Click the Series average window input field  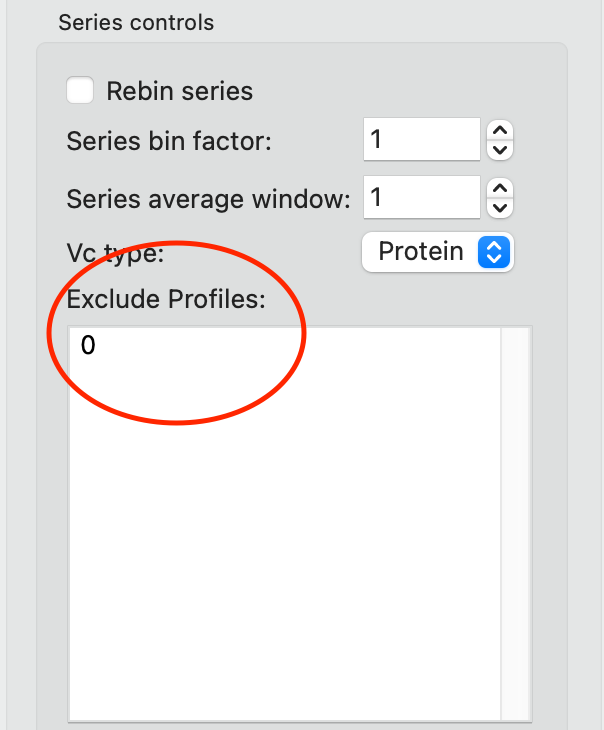pyautogui.click(x=421, y=197)
